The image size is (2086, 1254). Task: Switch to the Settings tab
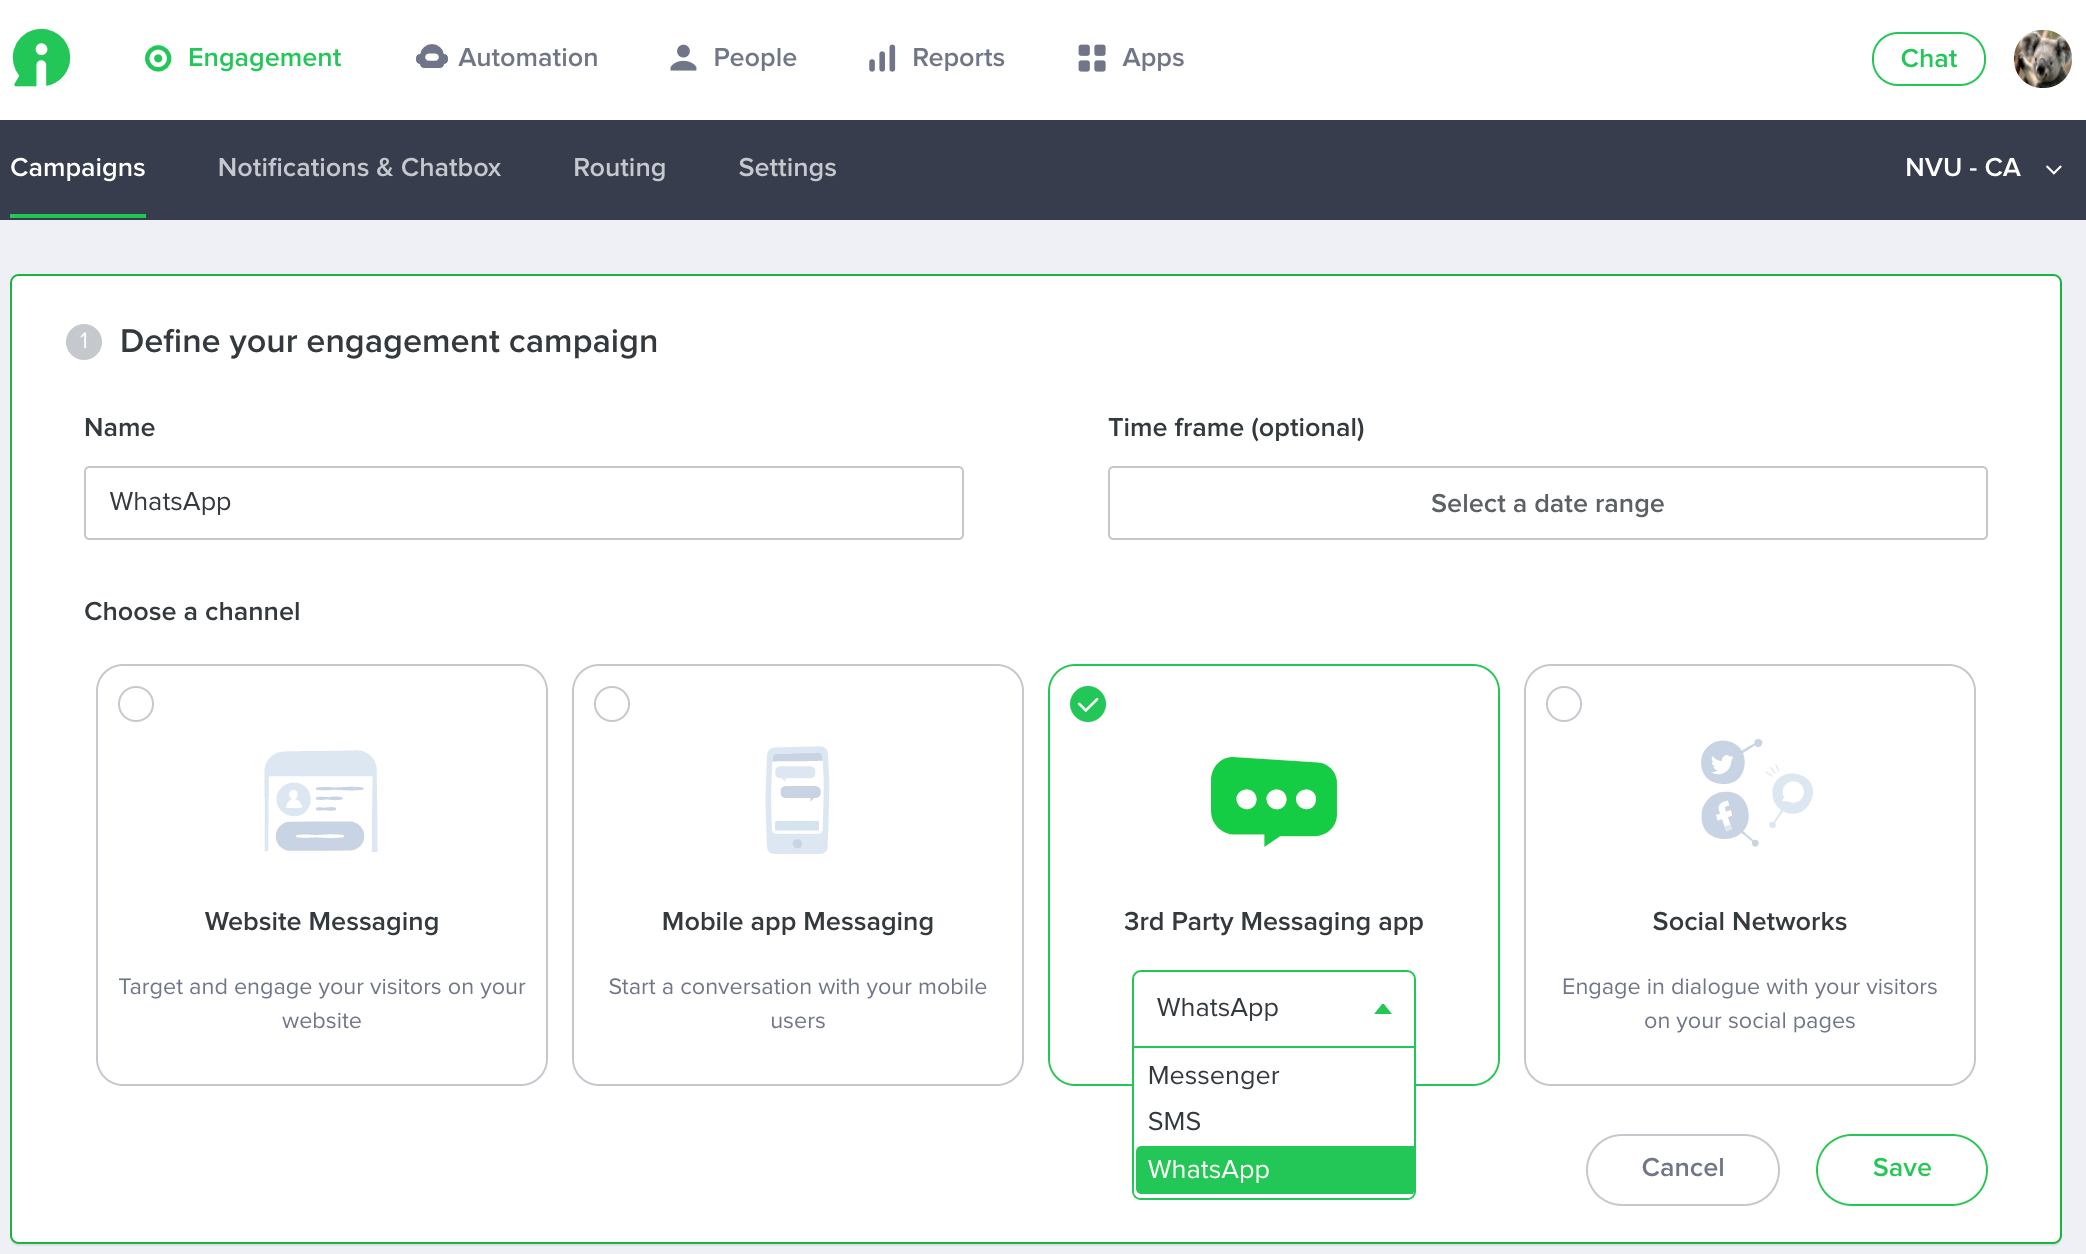click(x=787, y=168)
